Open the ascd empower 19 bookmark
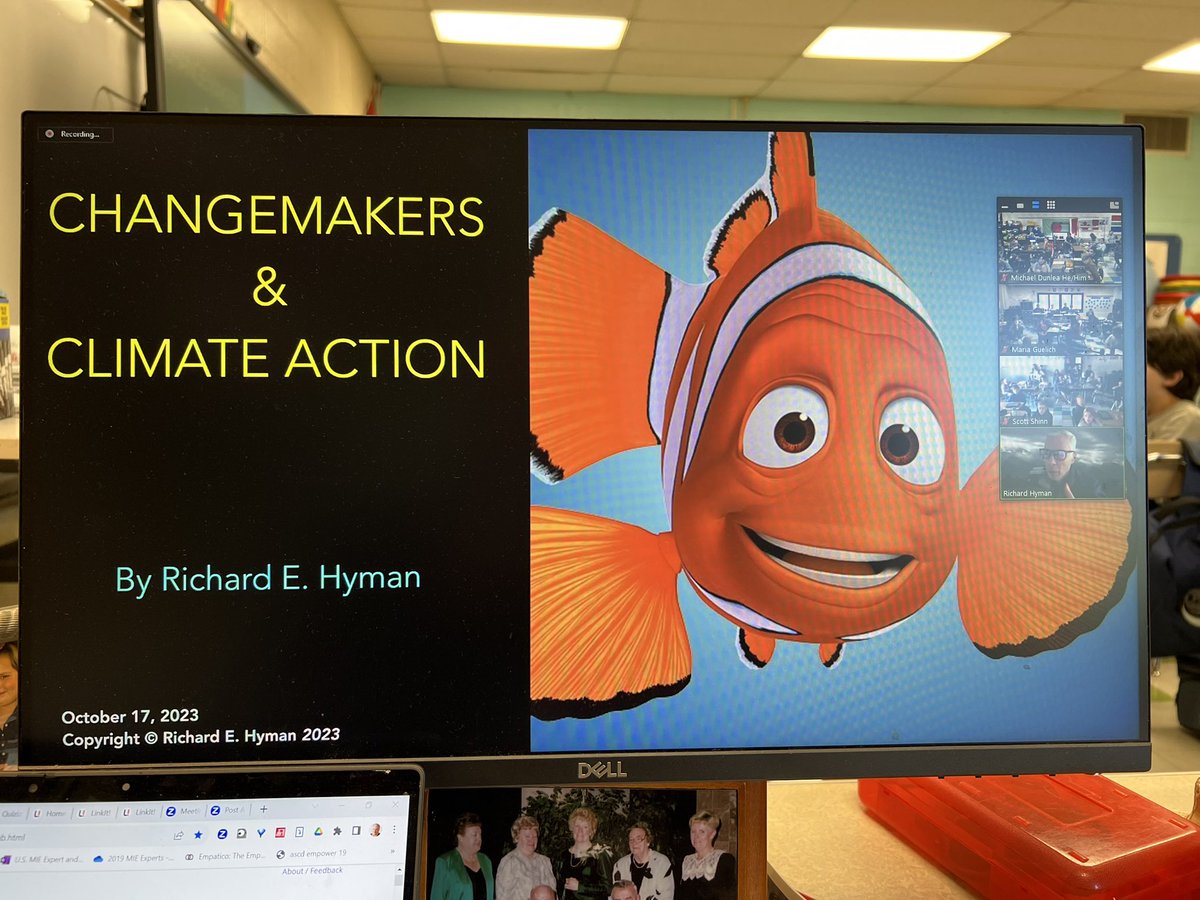The width and height of the screenshot is (1200, 900). coord(311,854)
